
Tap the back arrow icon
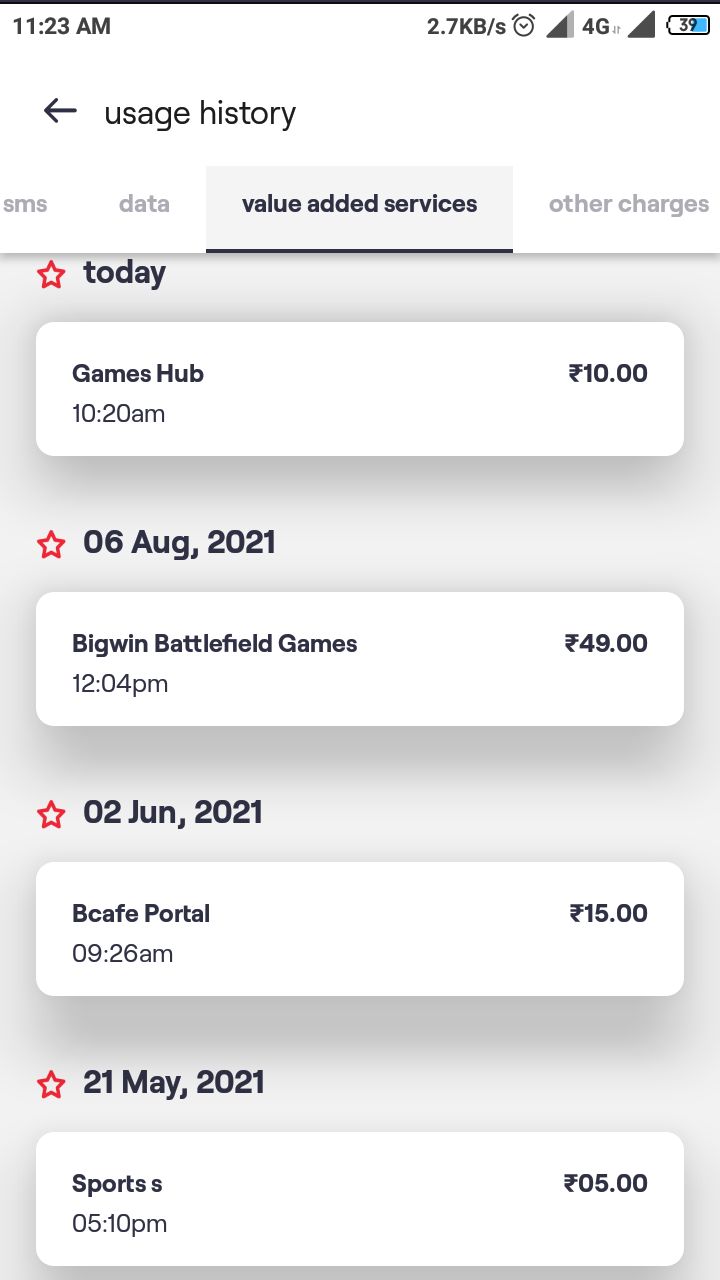(60, 112)
